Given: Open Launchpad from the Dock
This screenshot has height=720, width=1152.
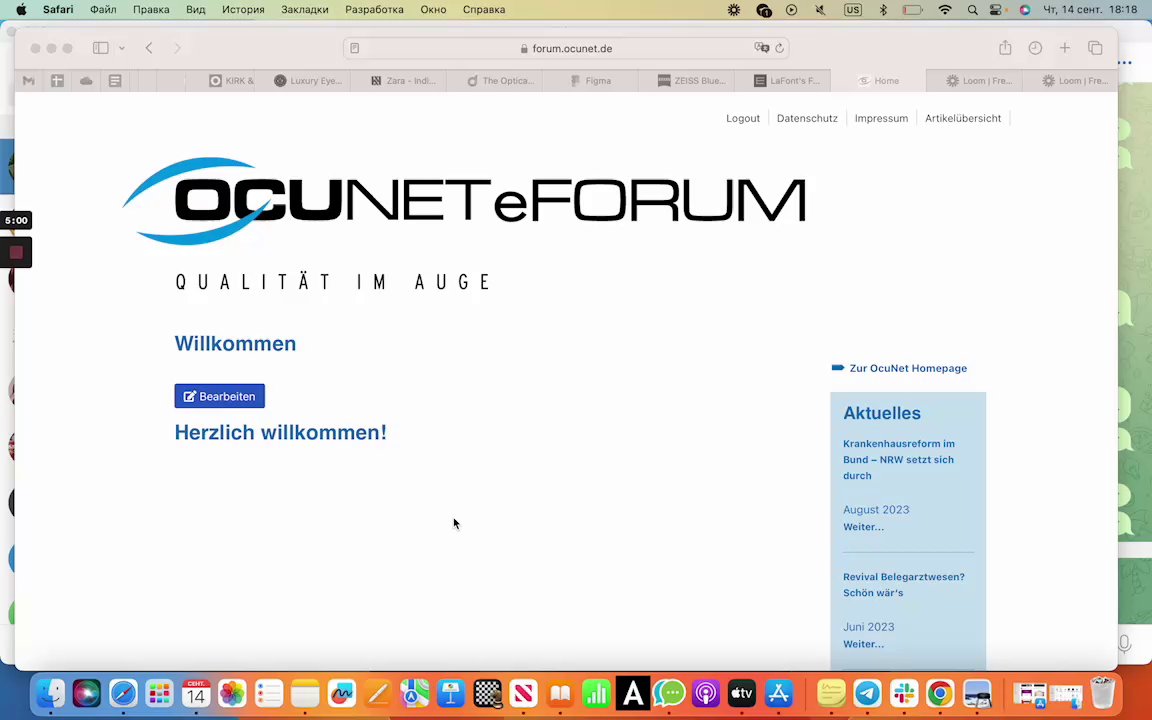Looking at the screenshot, I should [159, 693].
